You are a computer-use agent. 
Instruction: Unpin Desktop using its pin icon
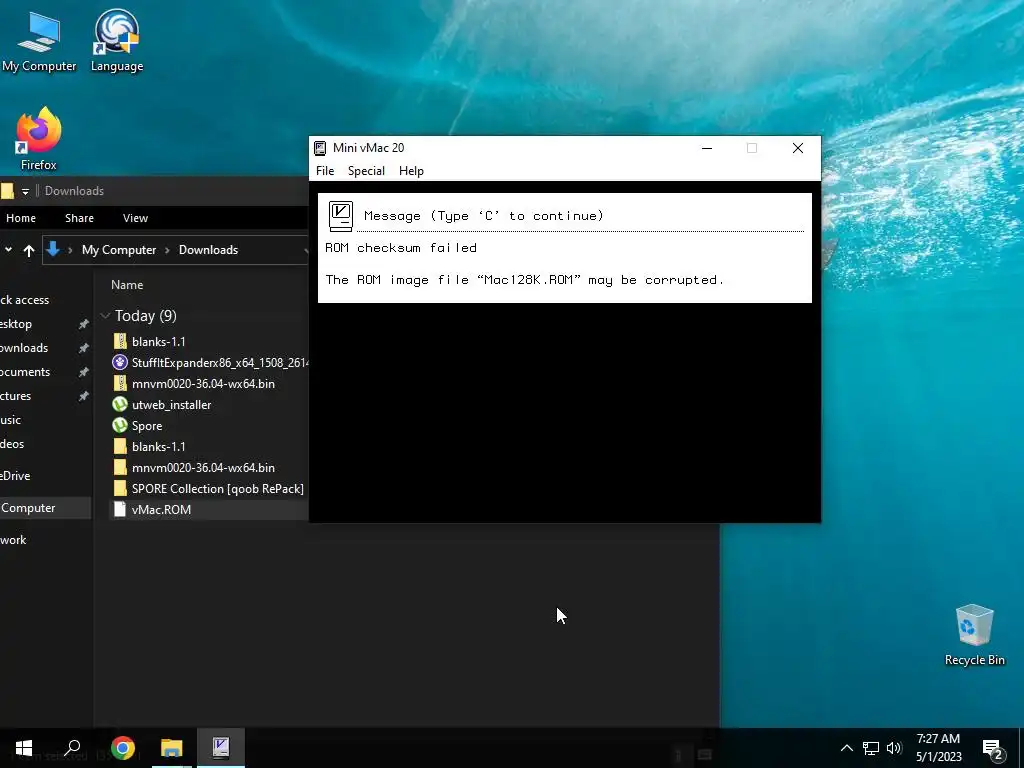pos(83,325)
